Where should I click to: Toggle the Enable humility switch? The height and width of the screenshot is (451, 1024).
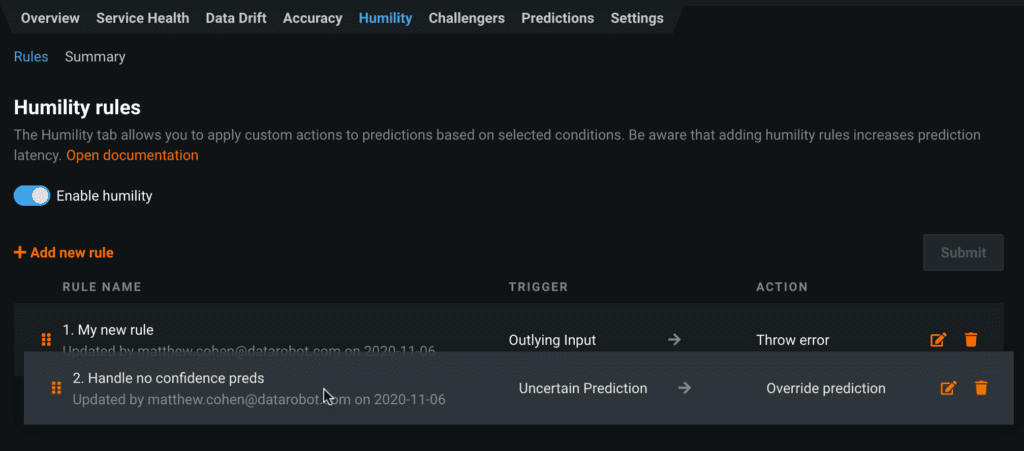pos(32,195)
